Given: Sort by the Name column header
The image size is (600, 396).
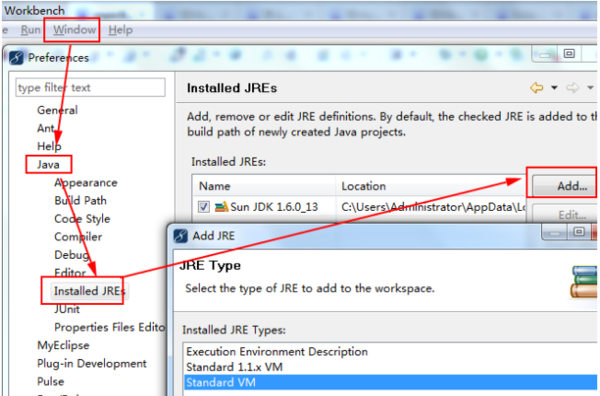Looking at the screenshot, I should click(x=264, y=186).
